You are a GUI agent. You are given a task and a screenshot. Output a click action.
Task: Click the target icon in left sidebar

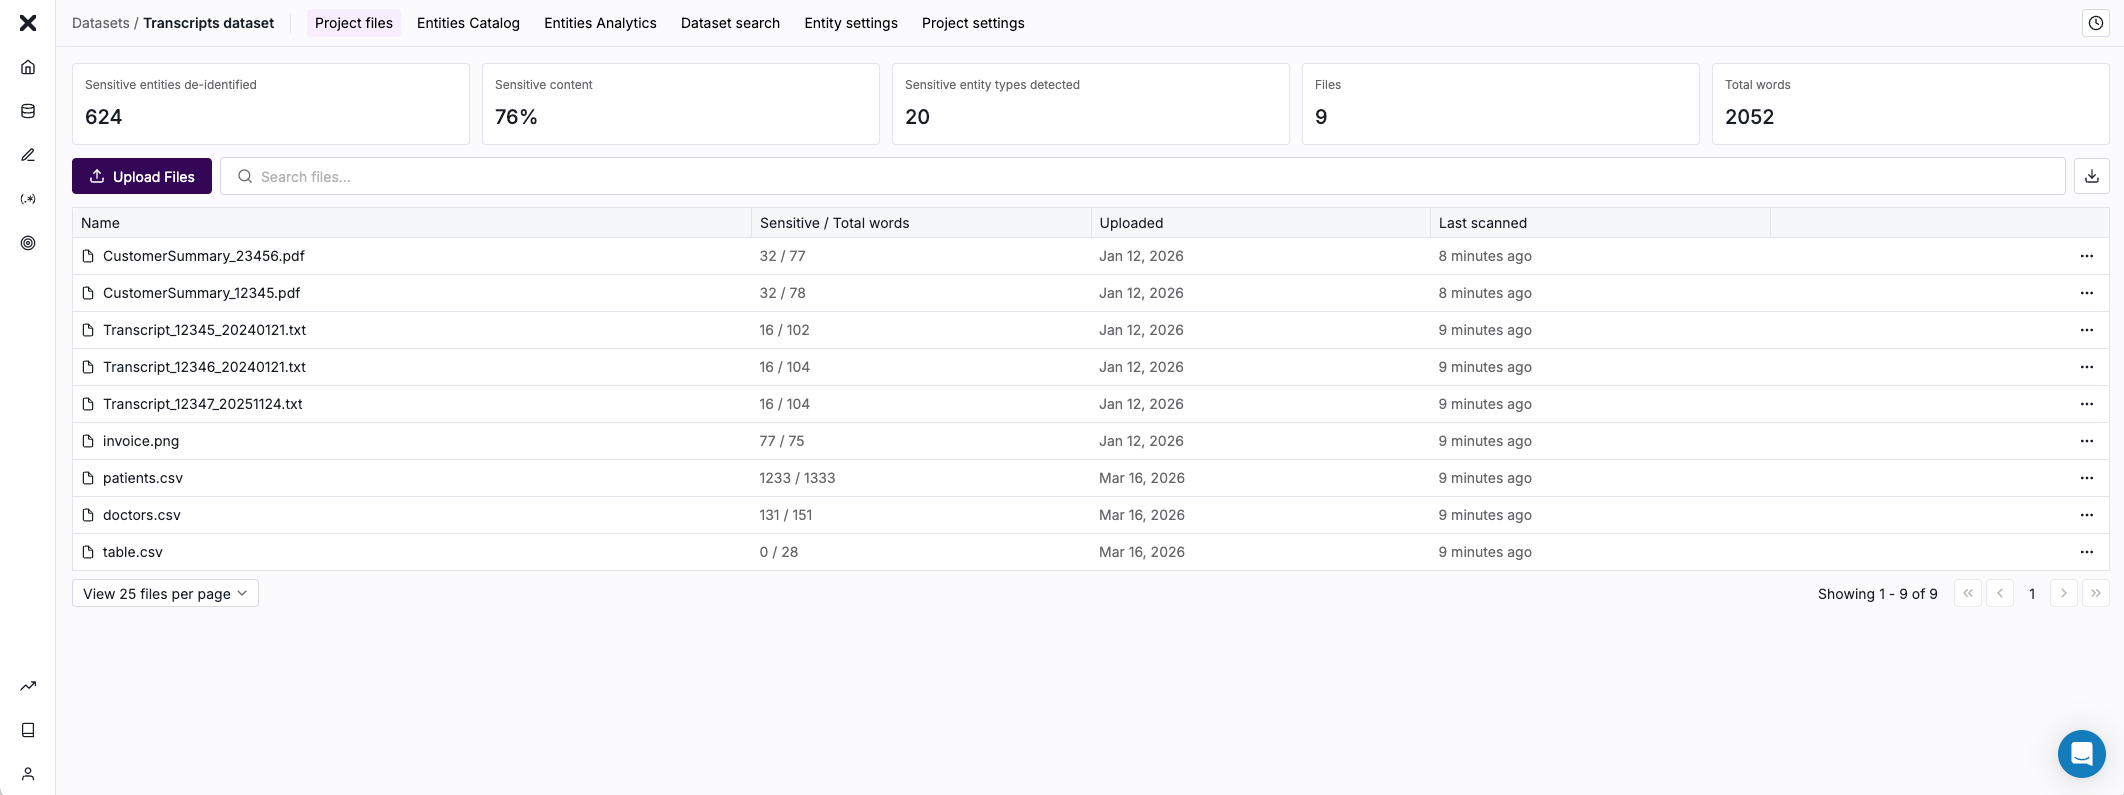[x=28, y=243]
